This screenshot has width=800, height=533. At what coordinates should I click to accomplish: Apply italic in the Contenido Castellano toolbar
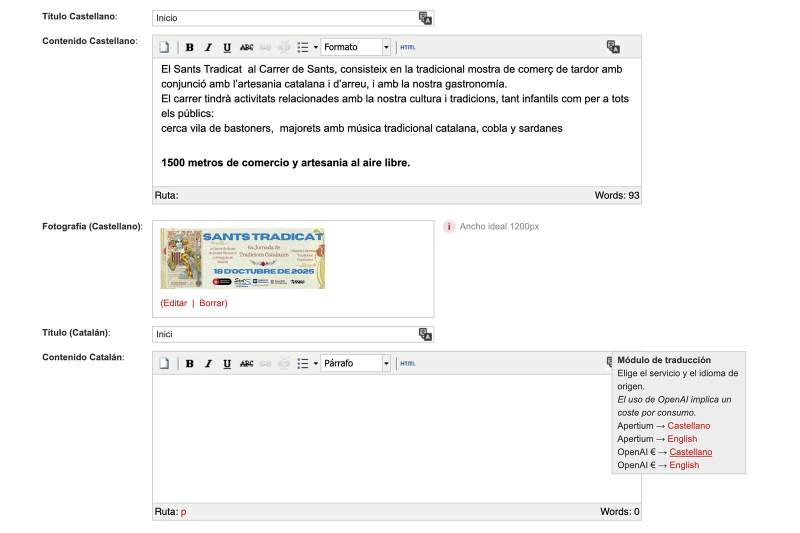[208, 47]
